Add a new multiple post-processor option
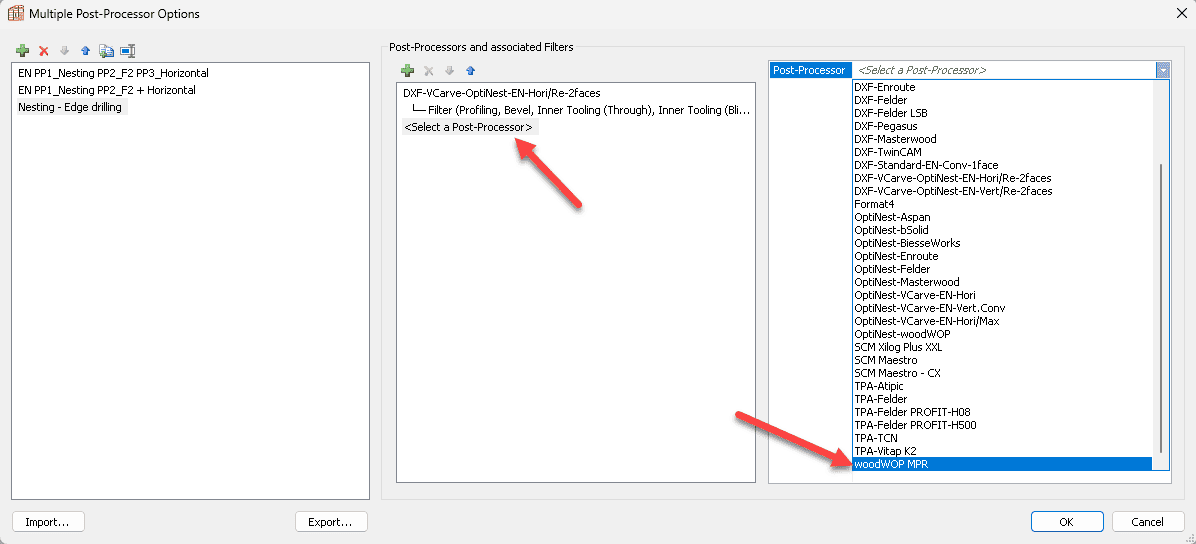Viewport: 1196px width, 544px height. [23, 50]
